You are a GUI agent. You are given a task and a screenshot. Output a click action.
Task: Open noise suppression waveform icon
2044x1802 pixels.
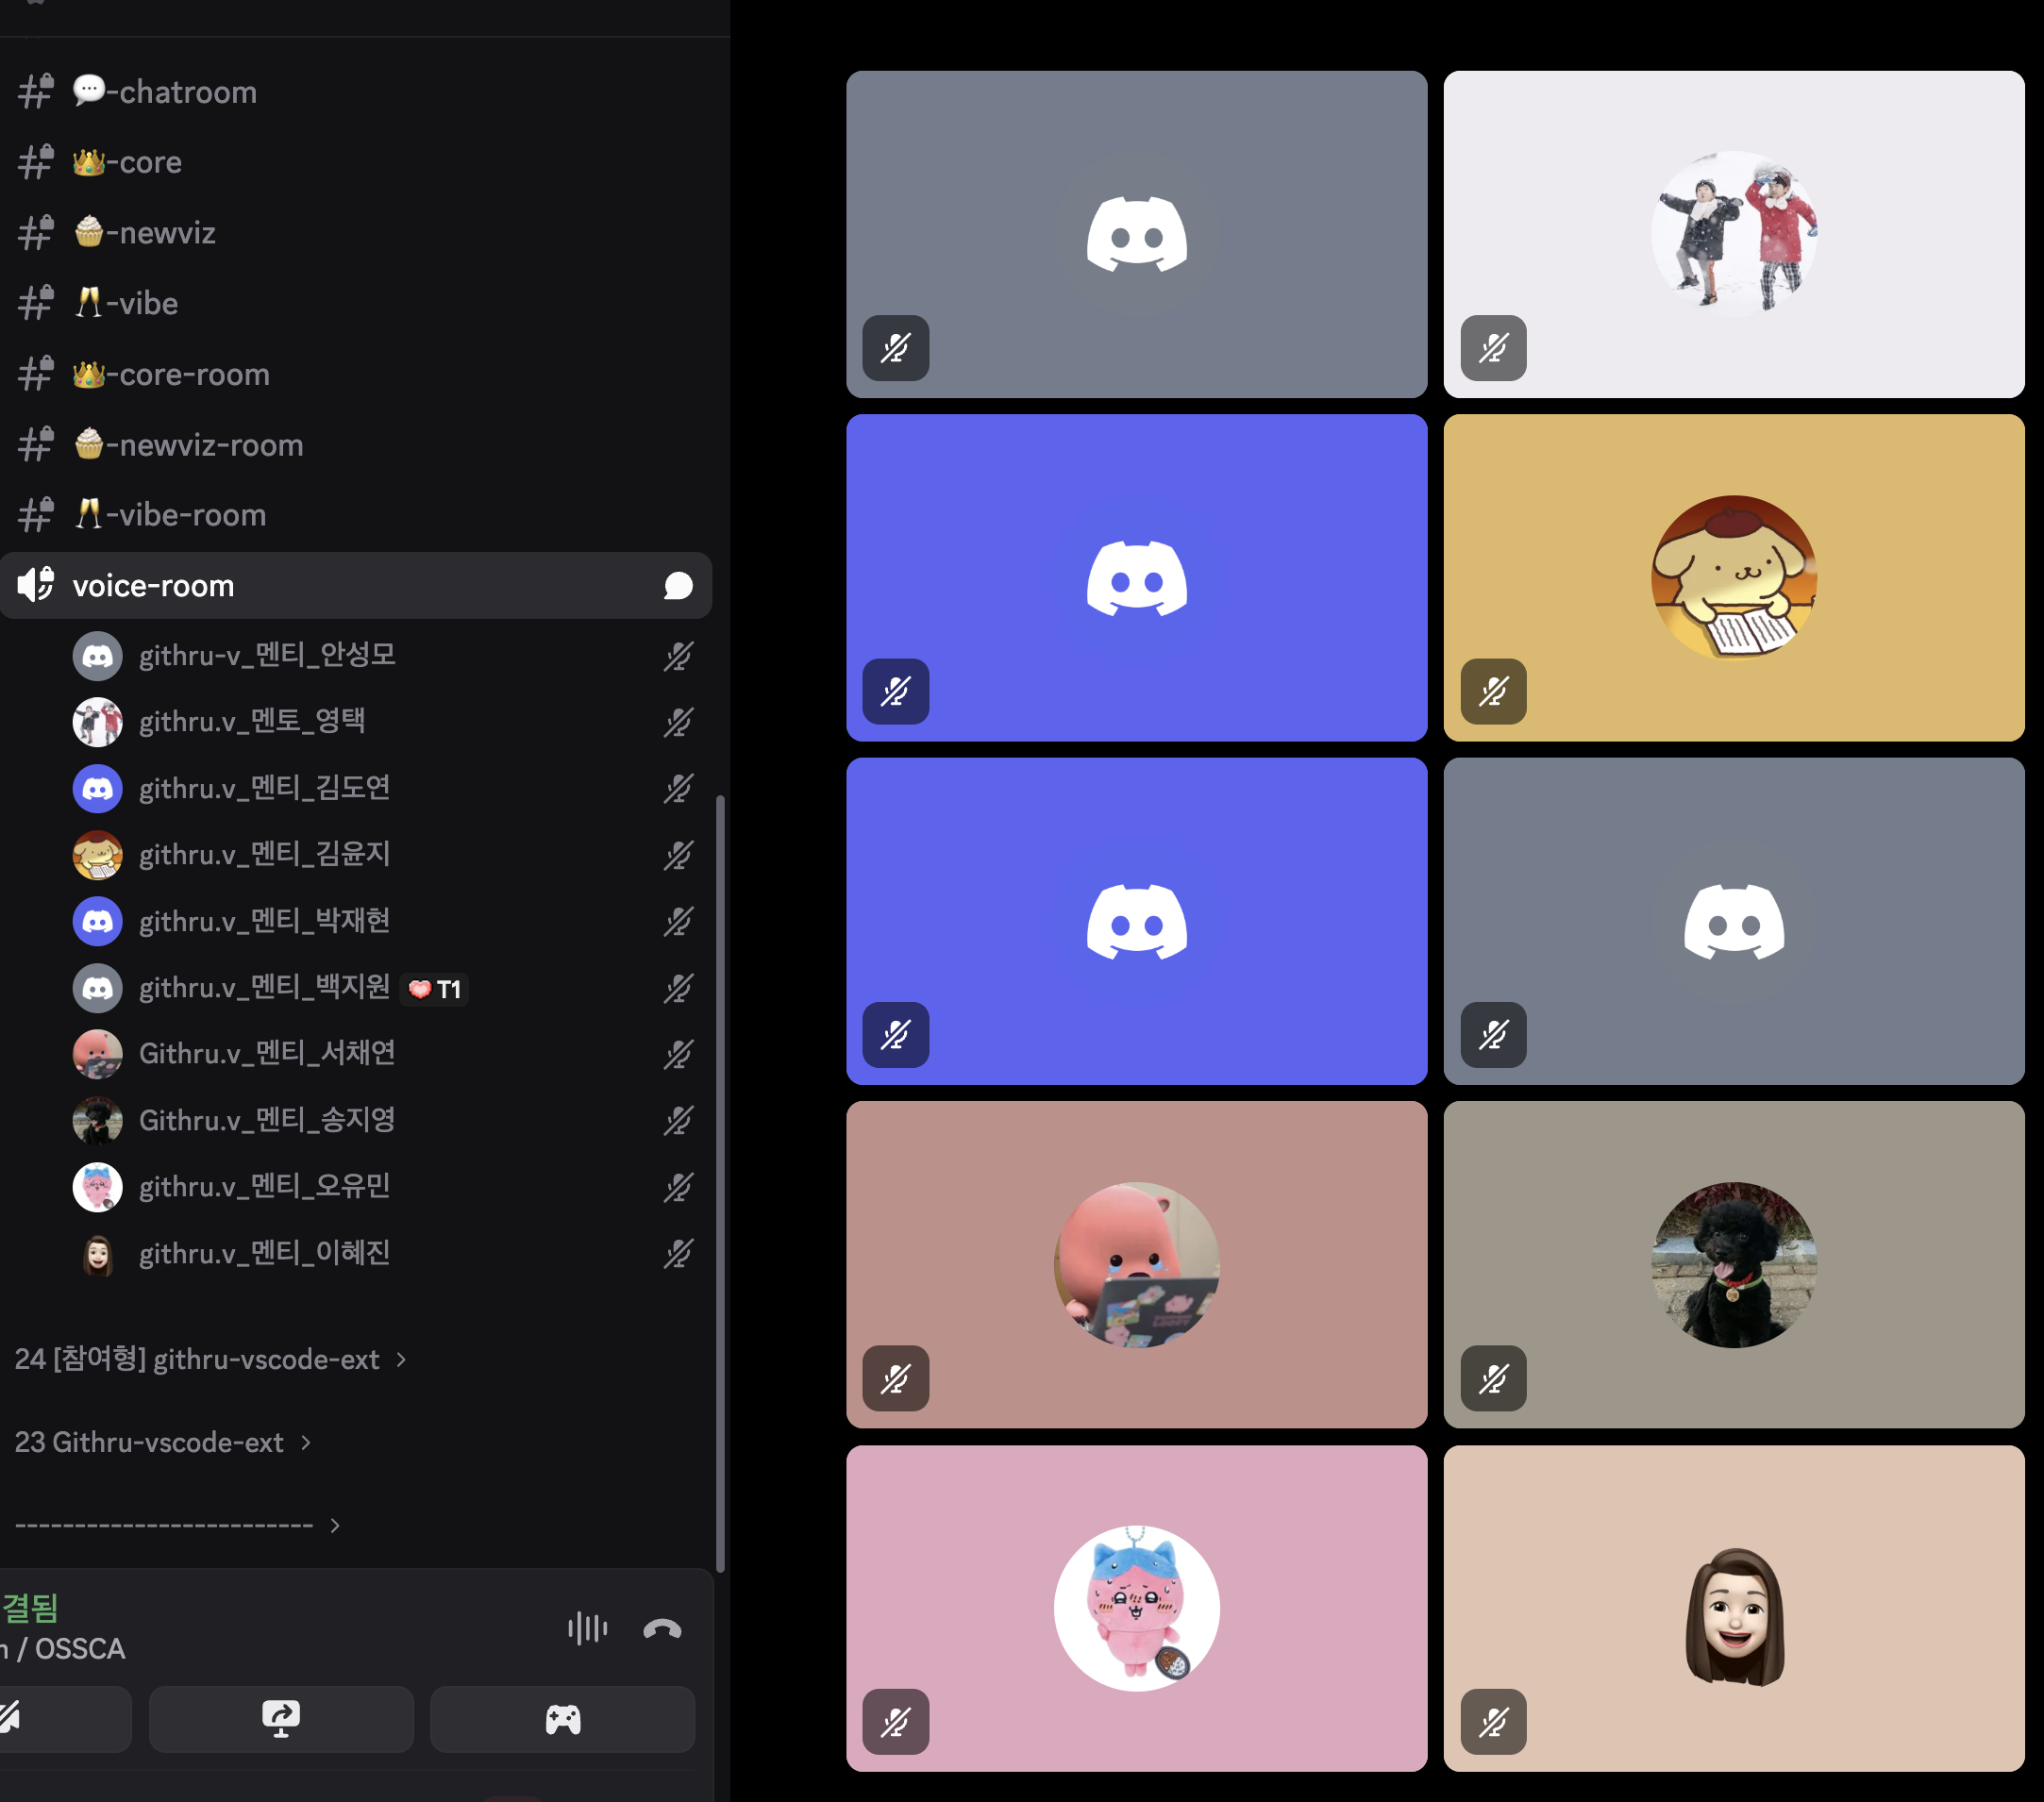tap(588, 1628)
